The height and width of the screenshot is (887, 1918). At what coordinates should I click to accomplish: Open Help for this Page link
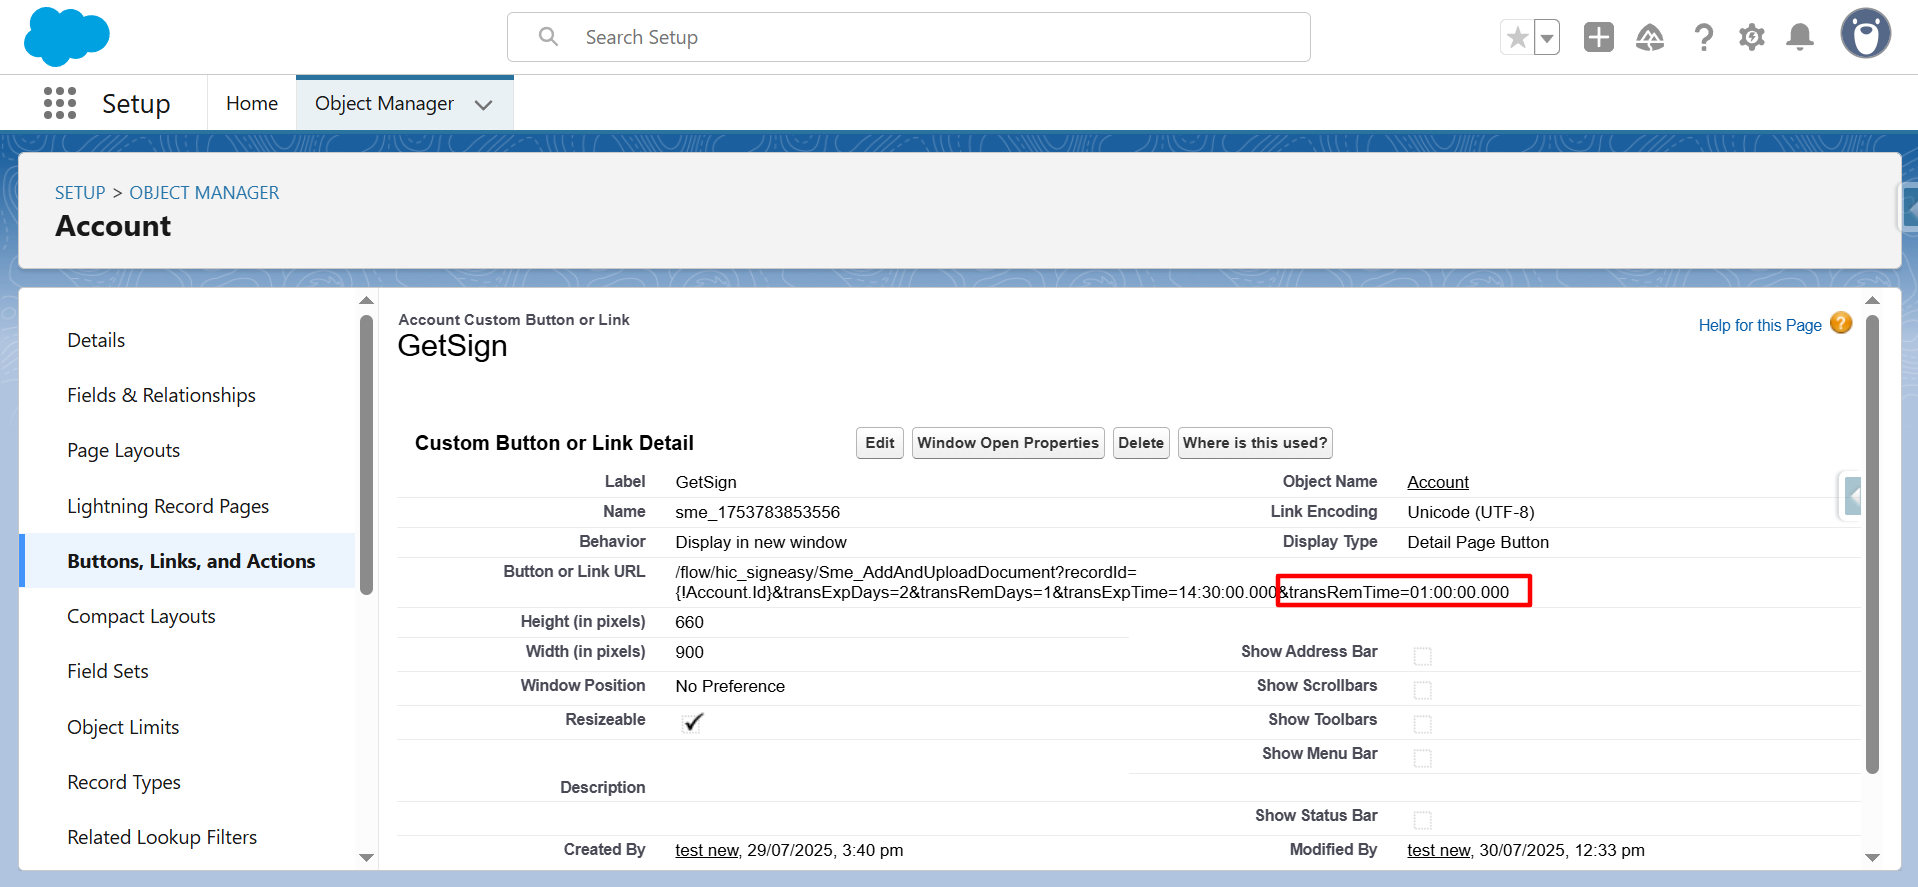pos(1760,325)
